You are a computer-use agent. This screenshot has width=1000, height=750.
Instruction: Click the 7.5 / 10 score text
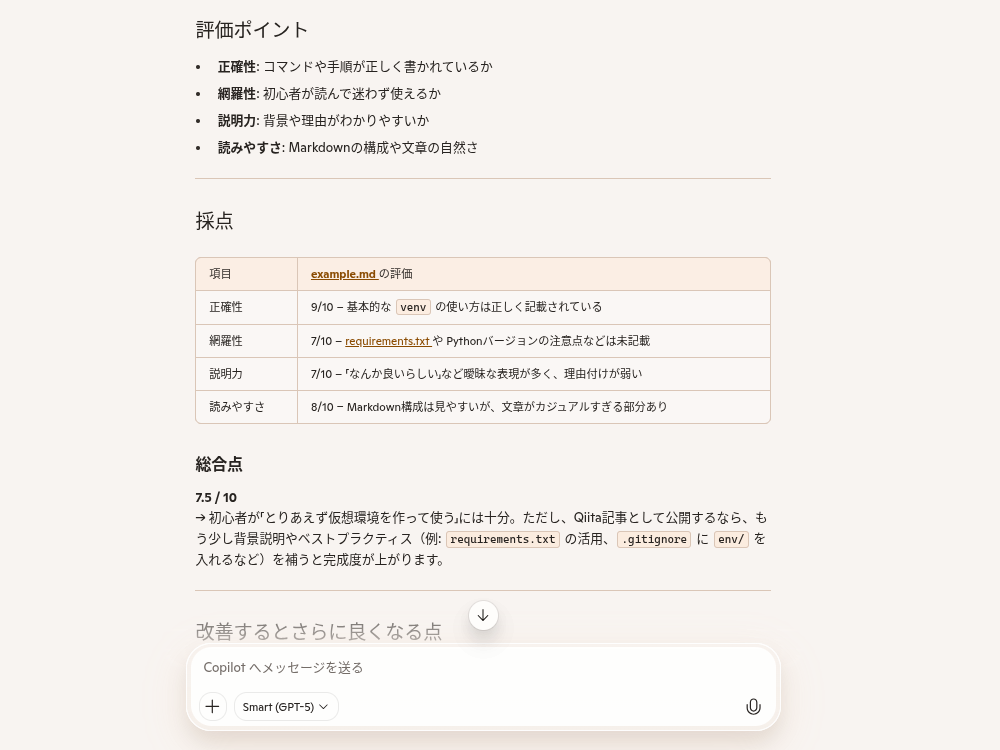[216, 497]
